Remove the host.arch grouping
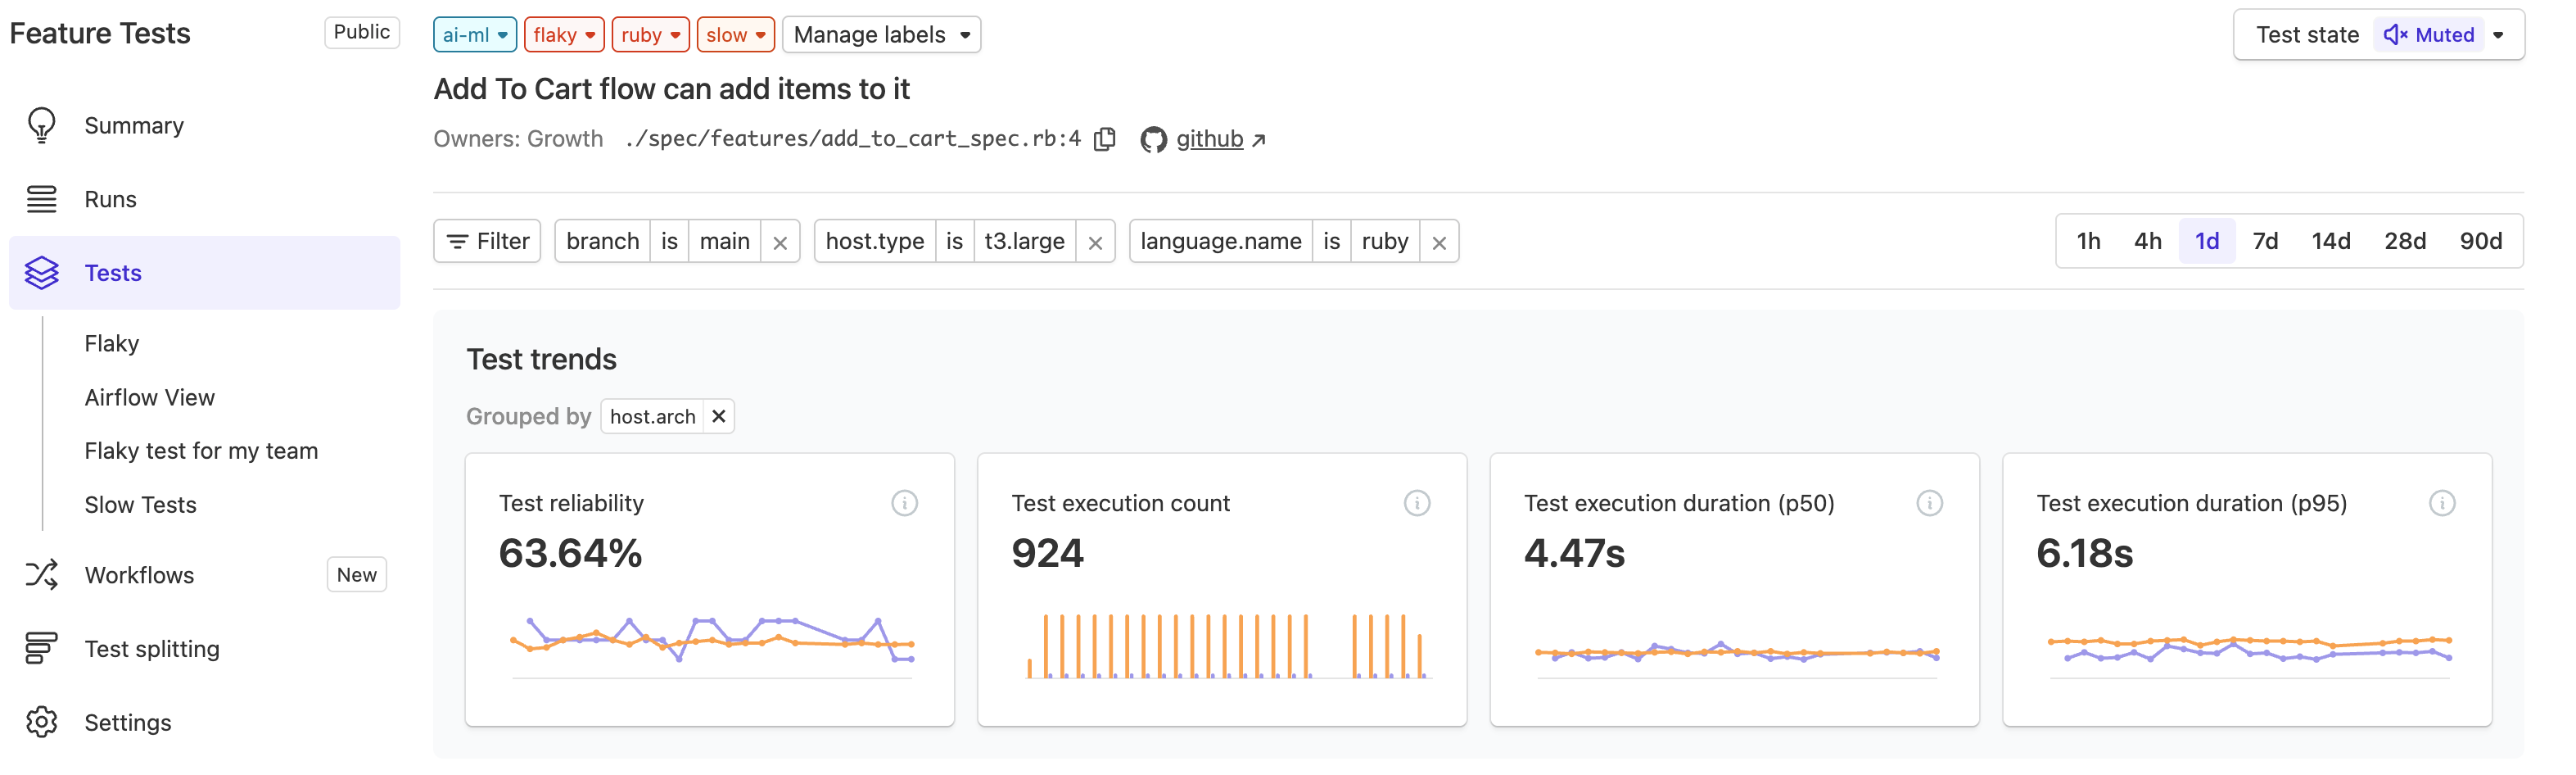Screen dimensions: 2576x775 pyautogui.click(x=718, y=416)
